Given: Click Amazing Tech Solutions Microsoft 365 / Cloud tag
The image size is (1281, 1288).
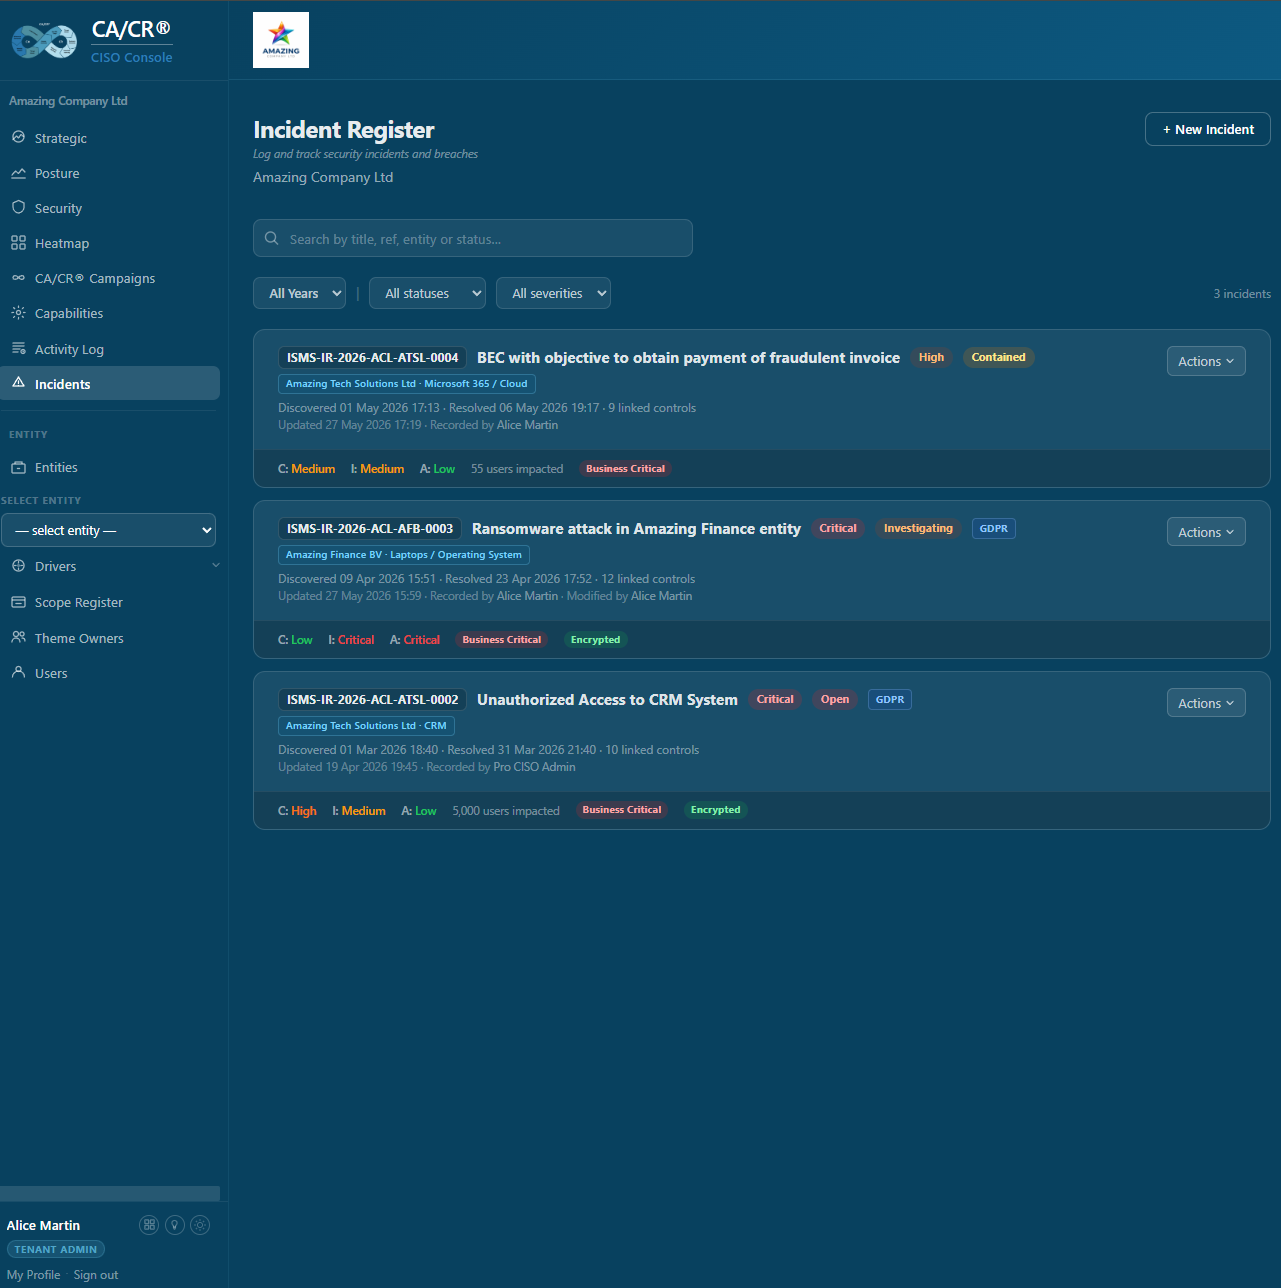Looking at the screenshot, I should [x=407, y=384].
